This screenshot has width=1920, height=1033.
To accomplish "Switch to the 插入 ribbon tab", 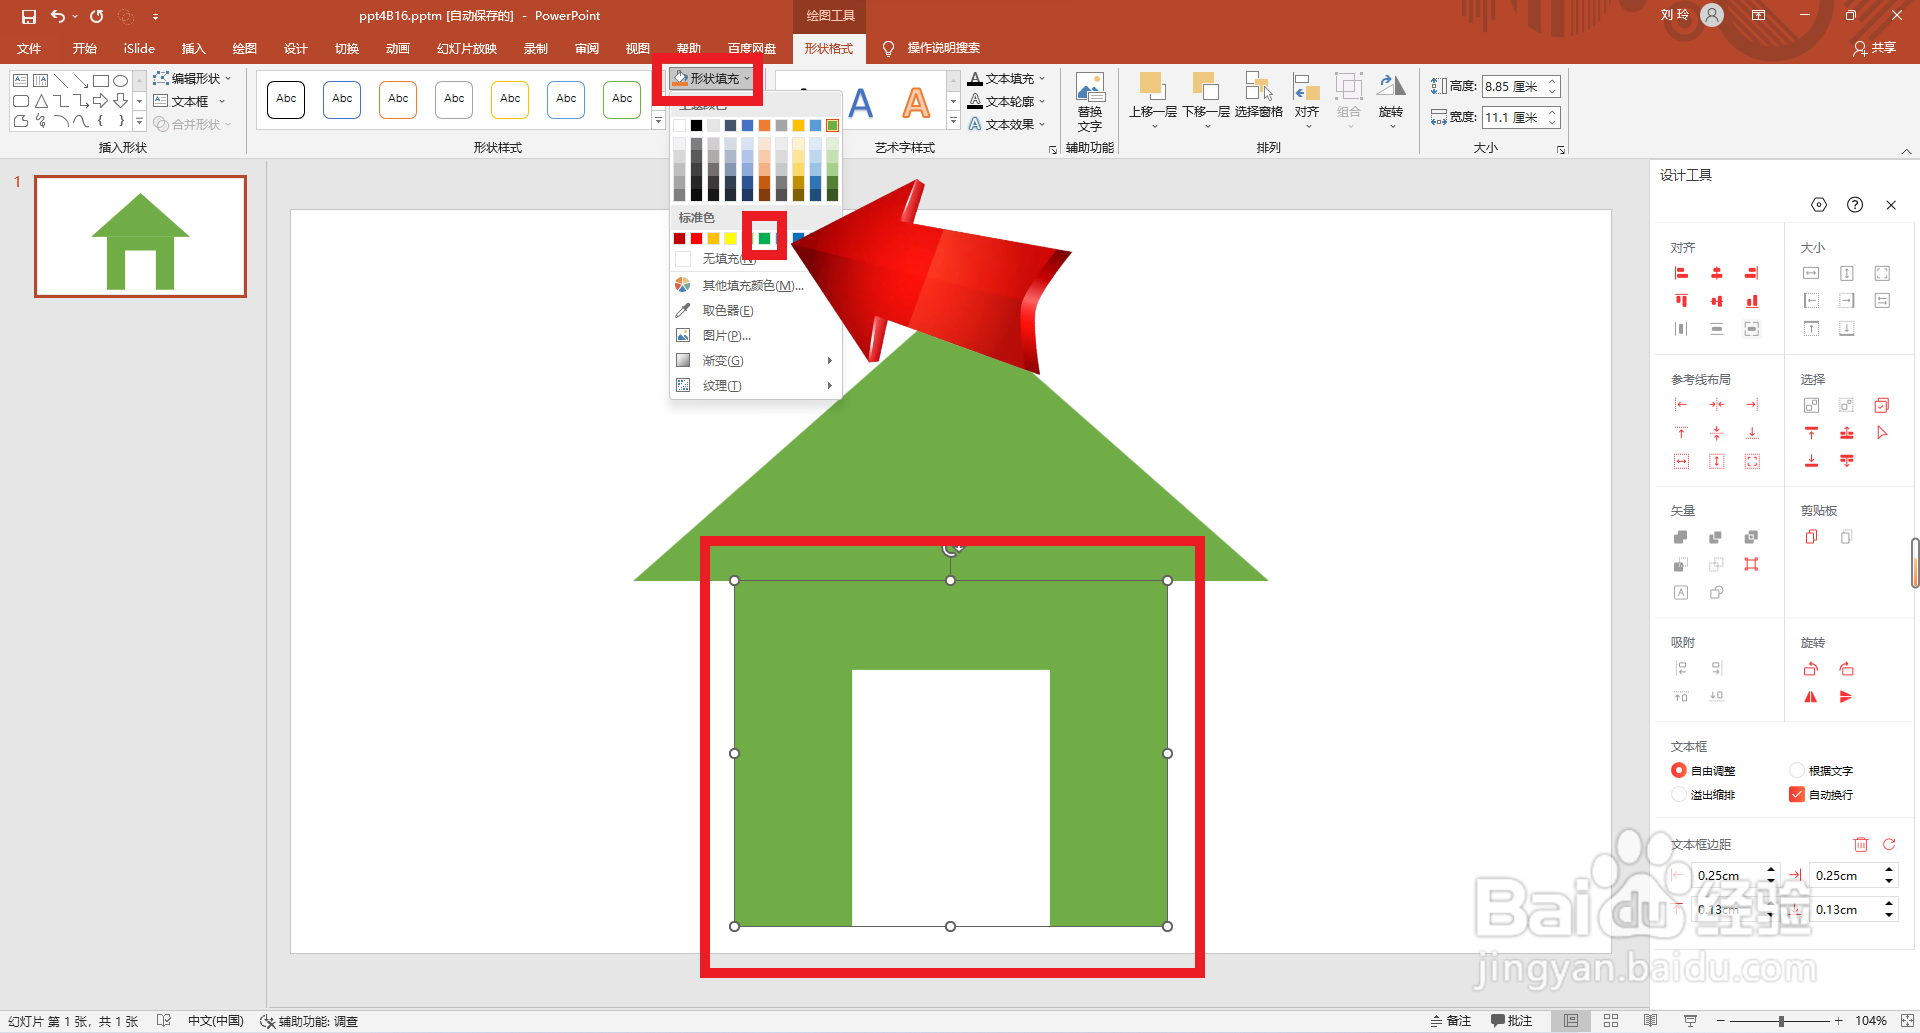I will tap(193, 48).
